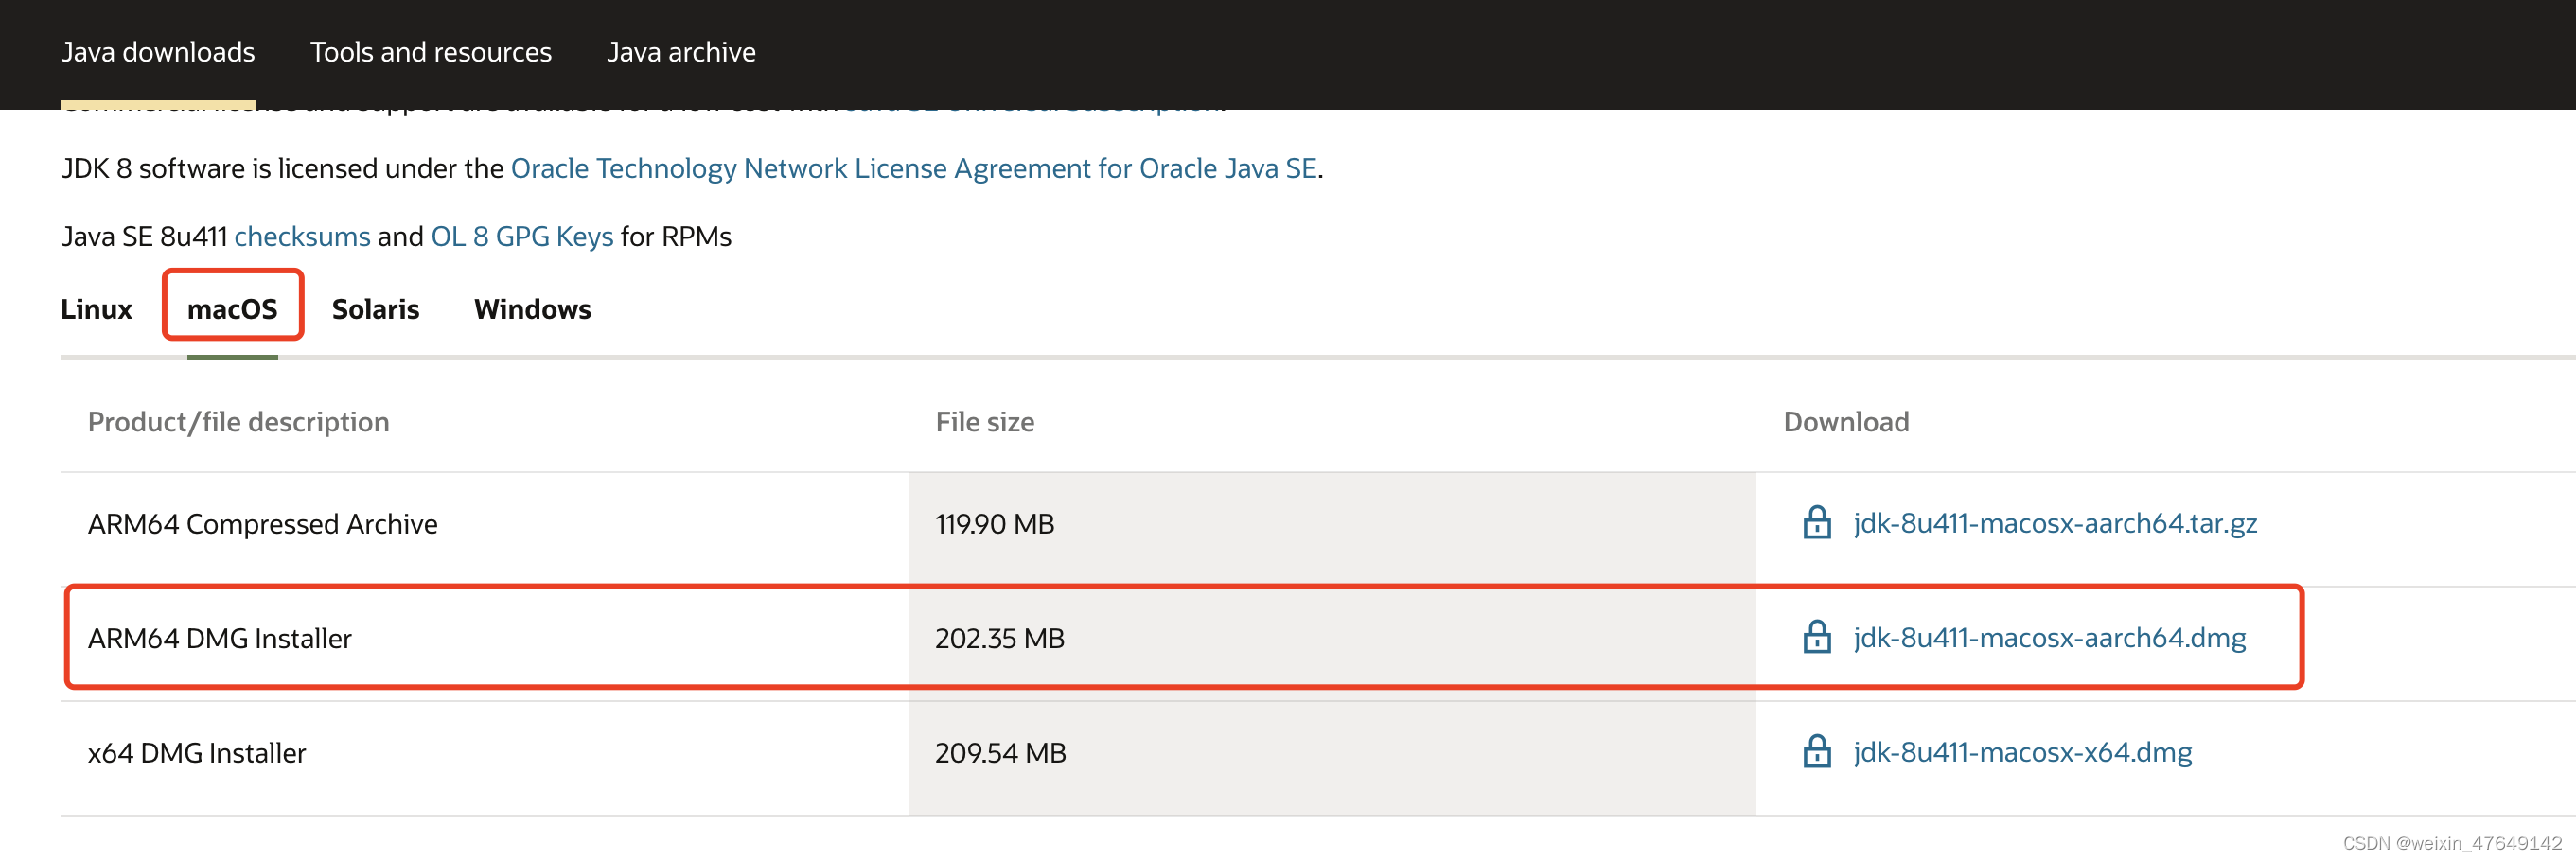Screen dimensions: 2576x861
Task: Click the ARM64 DMG Installer description
Action: click(220, 638)
